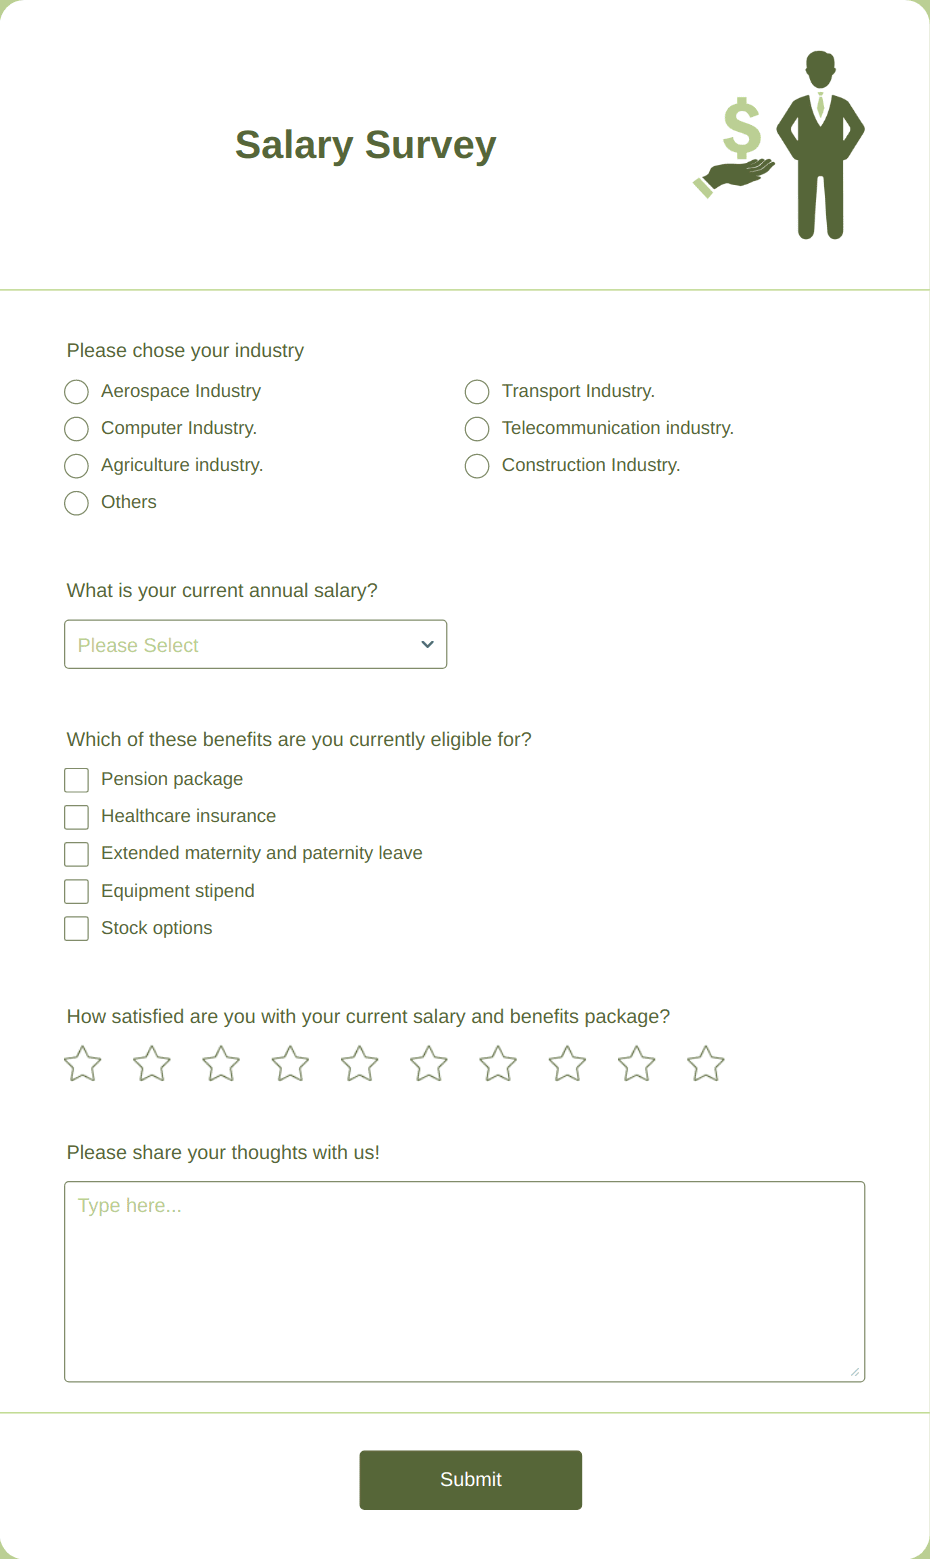Enable the Healthcare insurance checkbox
Image resolution: width=930 pixels, height=1559 pixels.
tap(76, 817)
